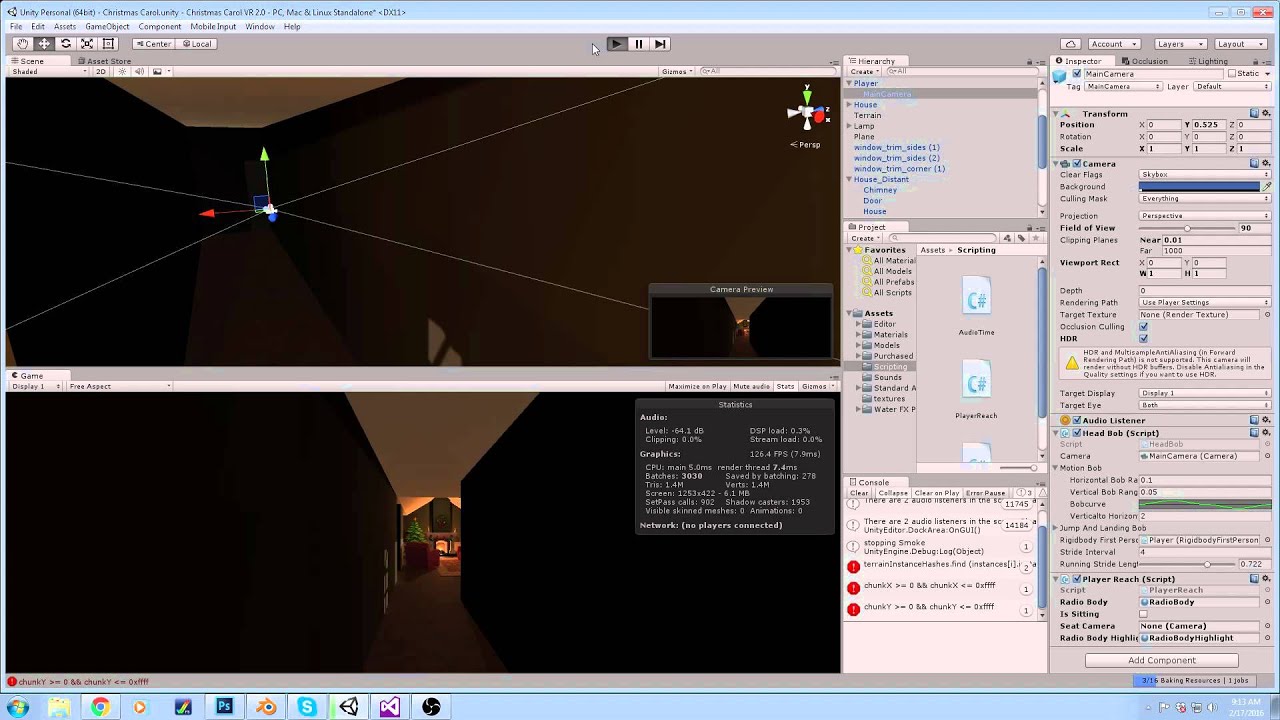The width and height of the screenshot is (1280, 720).
Task: Select the Rotate tool in toolbar
Action: 66,44
